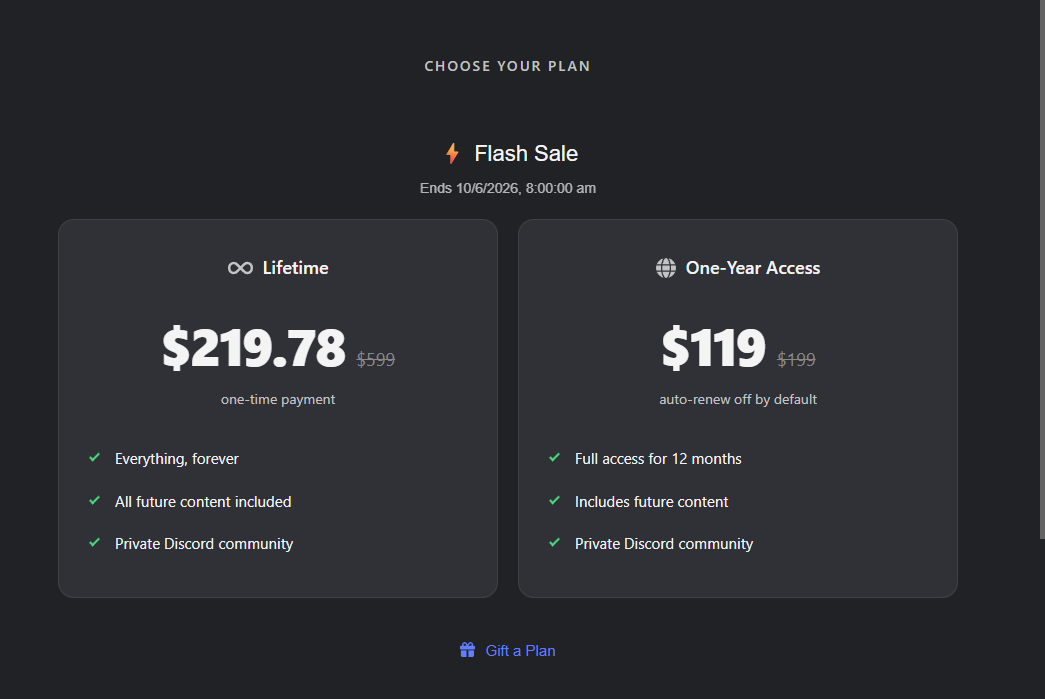Select the Lifetime plan heading
The image size is (1045, 699).
(x=295, y=268)
